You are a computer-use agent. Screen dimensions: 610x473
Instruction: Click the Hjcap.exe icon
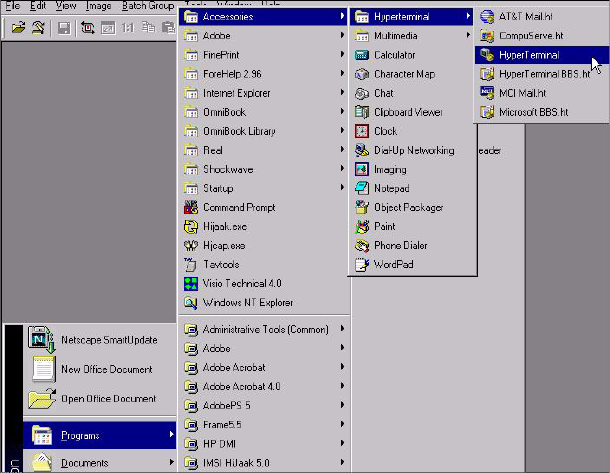pos(191,245)
